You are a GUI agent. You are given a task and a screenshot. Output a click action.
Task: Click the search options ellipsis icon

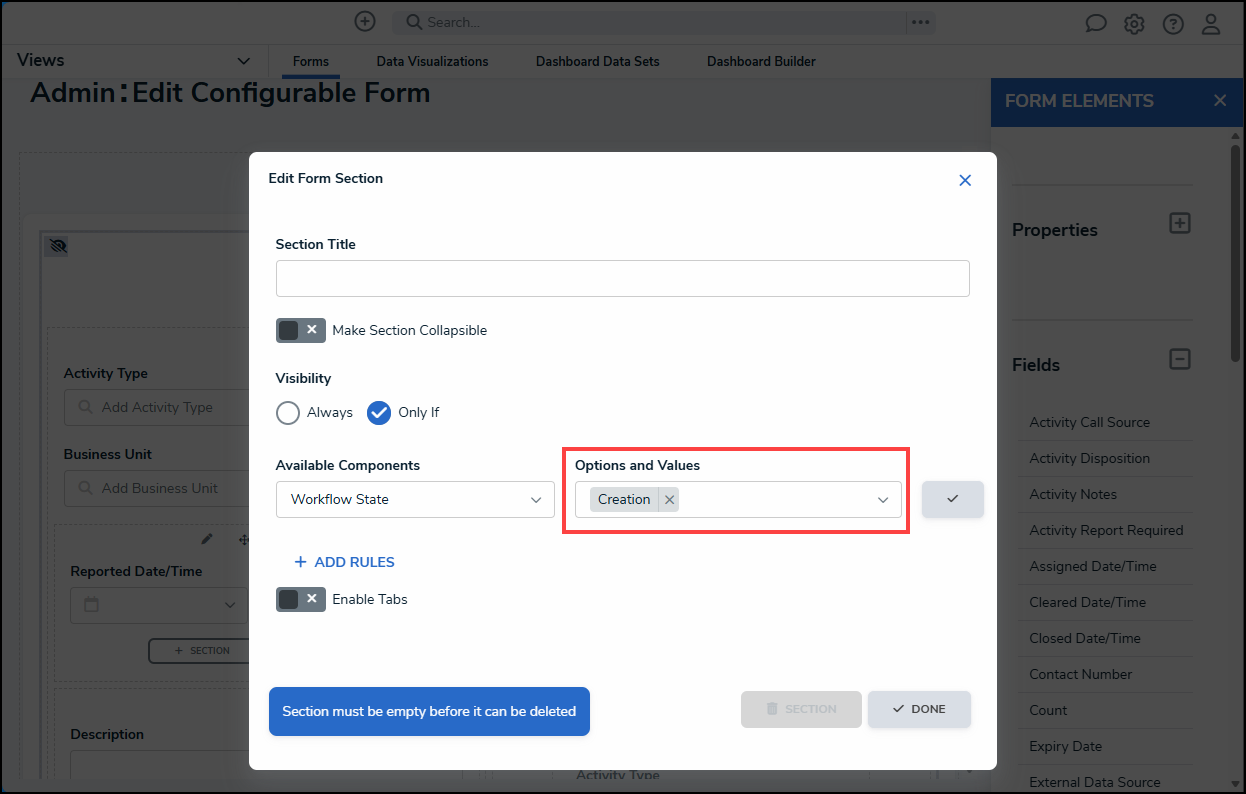pos(920,22)
